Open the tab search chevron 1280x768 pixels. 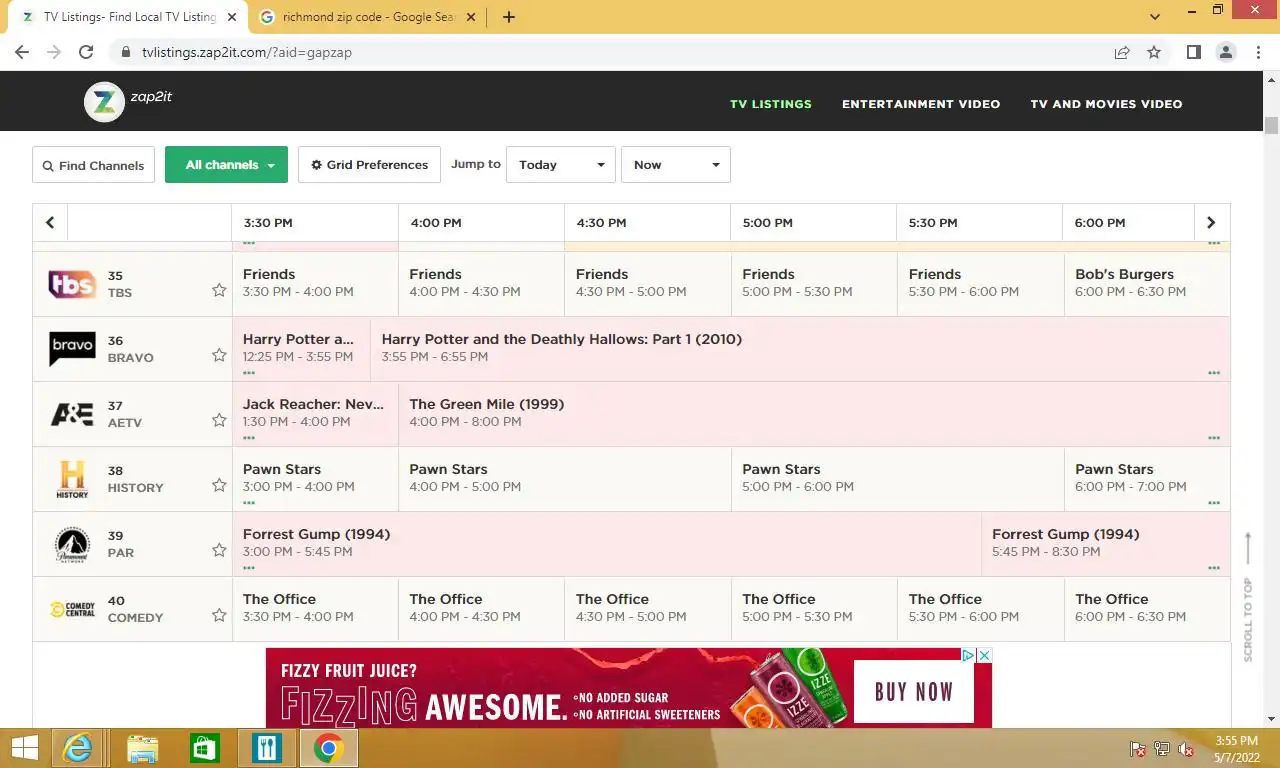1155,17
